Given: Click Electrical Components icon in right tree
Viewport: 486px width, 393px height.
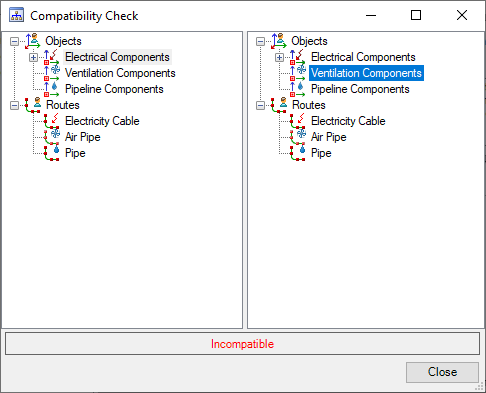Looking at the screenshot, I should pos(298,57).
